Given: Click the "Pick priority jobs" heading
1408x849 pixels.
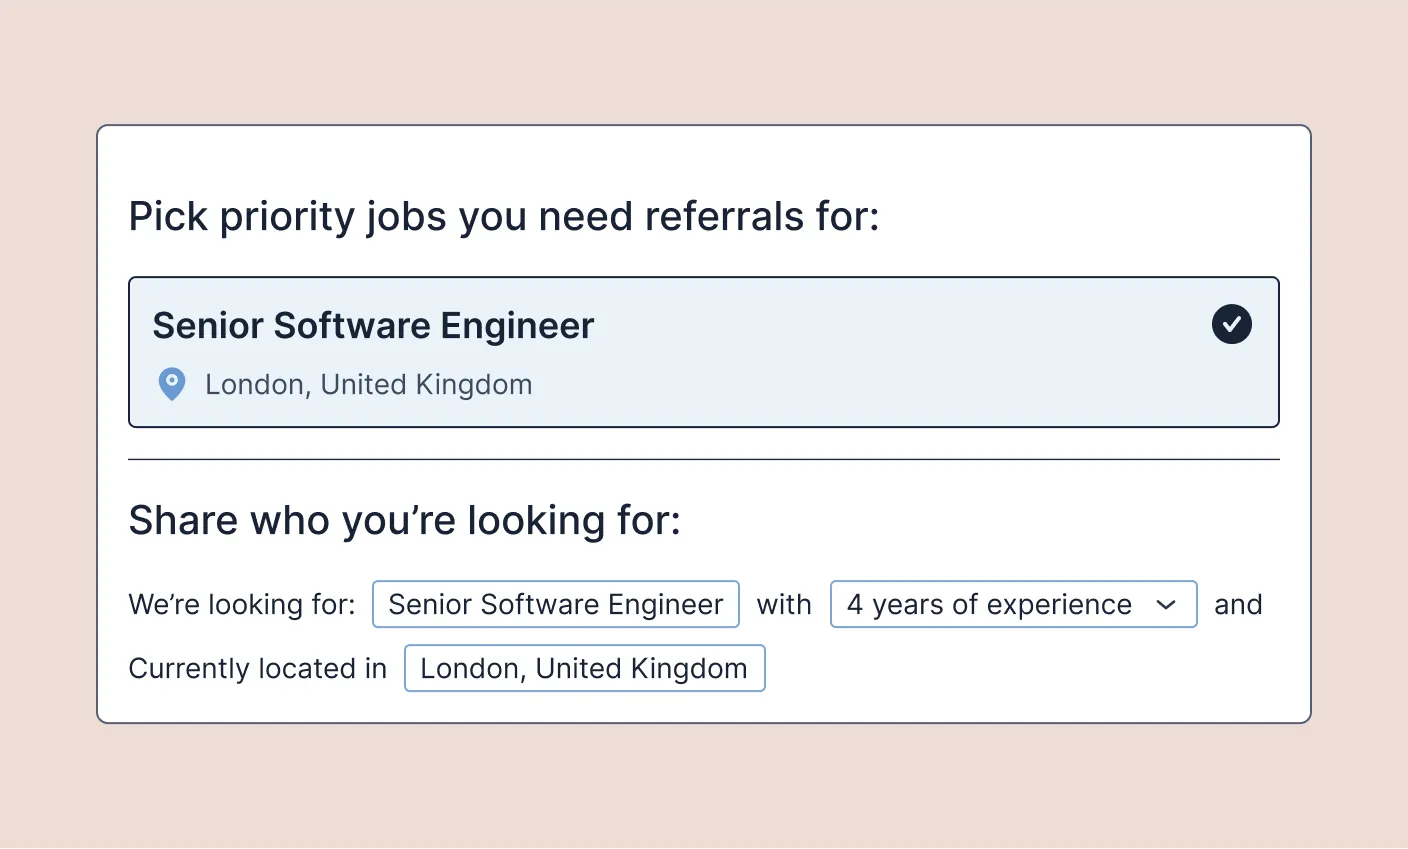Looking at the screenshot, I should 504,217.
